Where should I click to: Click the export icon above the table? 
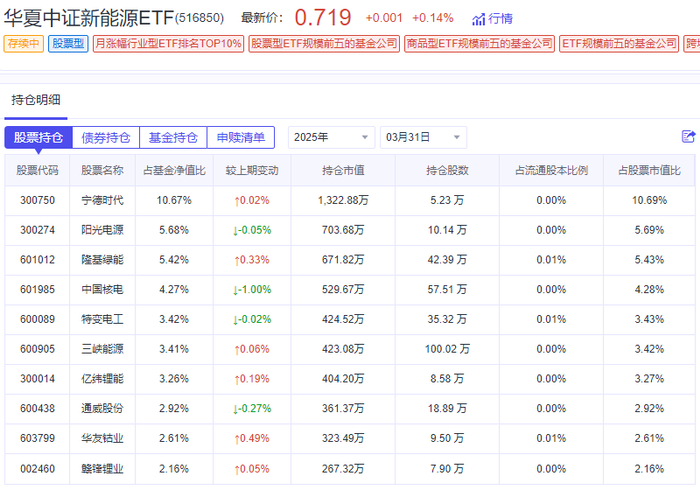point(688,137)
